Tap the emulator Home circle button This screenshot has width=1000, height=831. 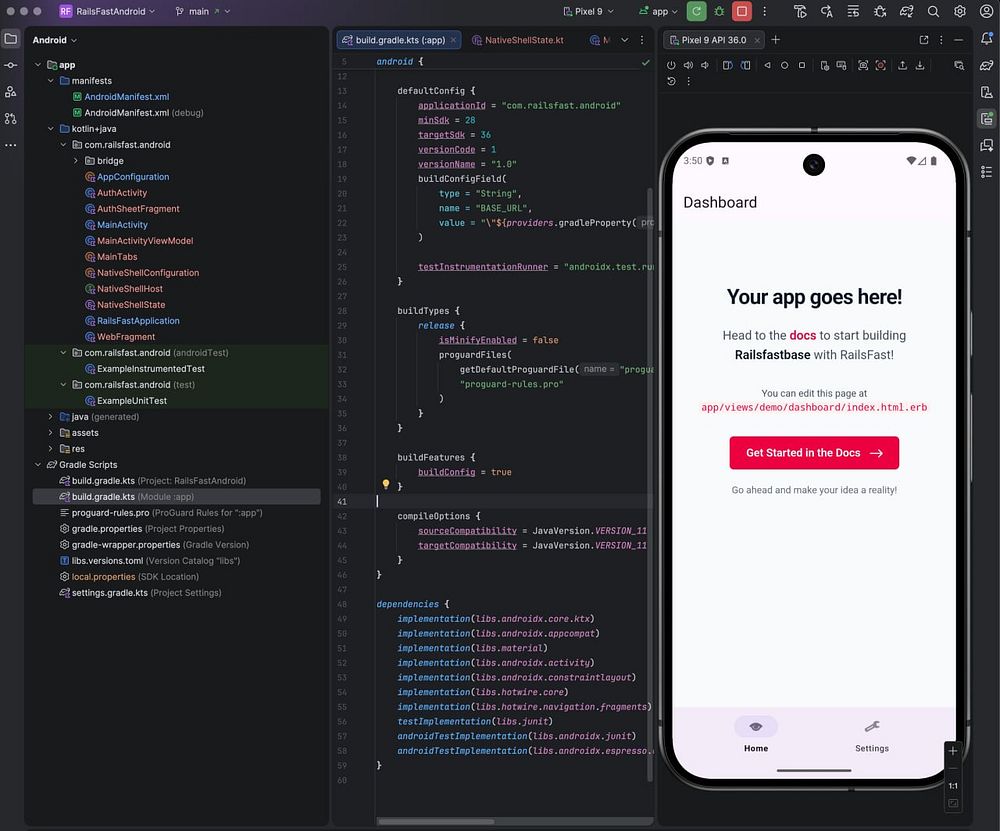(784, 65)
